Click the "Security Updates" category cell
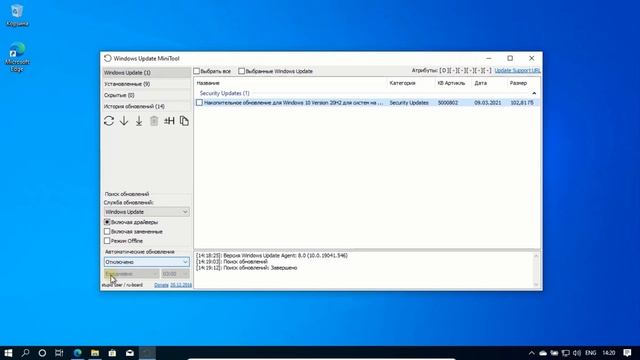Image resolution: width=640 pixels, height=360 pixels. 409,103
